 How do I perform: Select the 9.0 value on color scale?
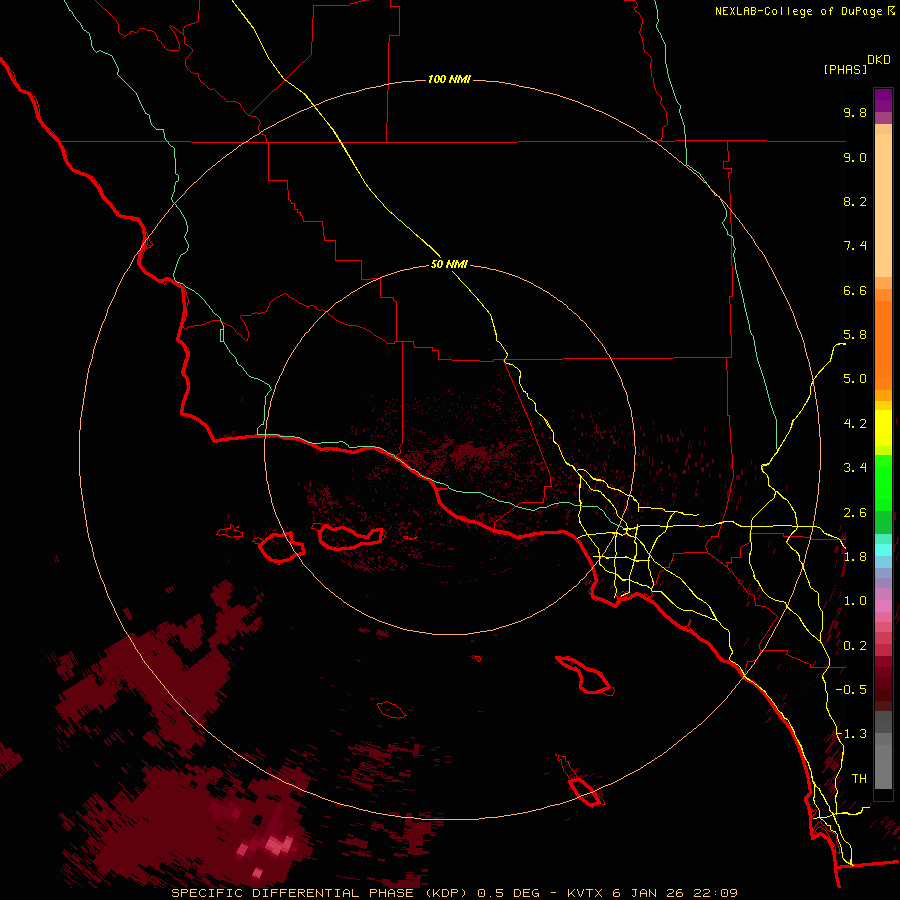[x=855, y=157]
